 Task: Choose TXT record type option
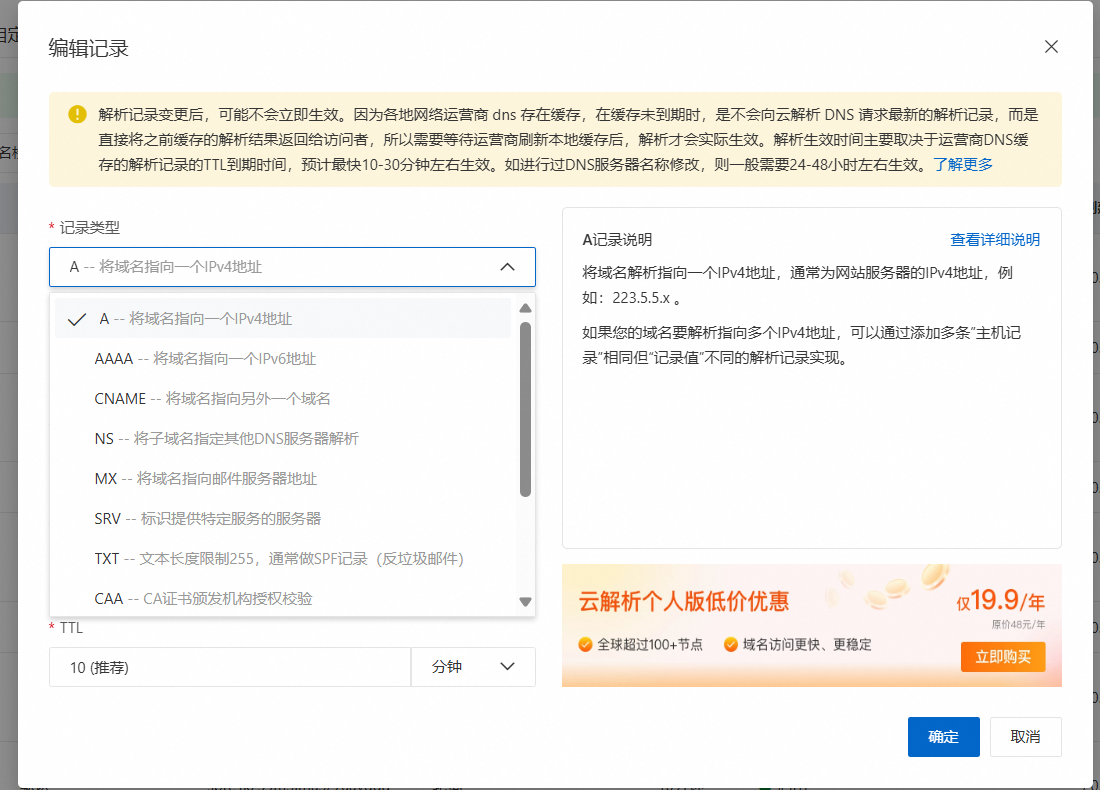278,559
